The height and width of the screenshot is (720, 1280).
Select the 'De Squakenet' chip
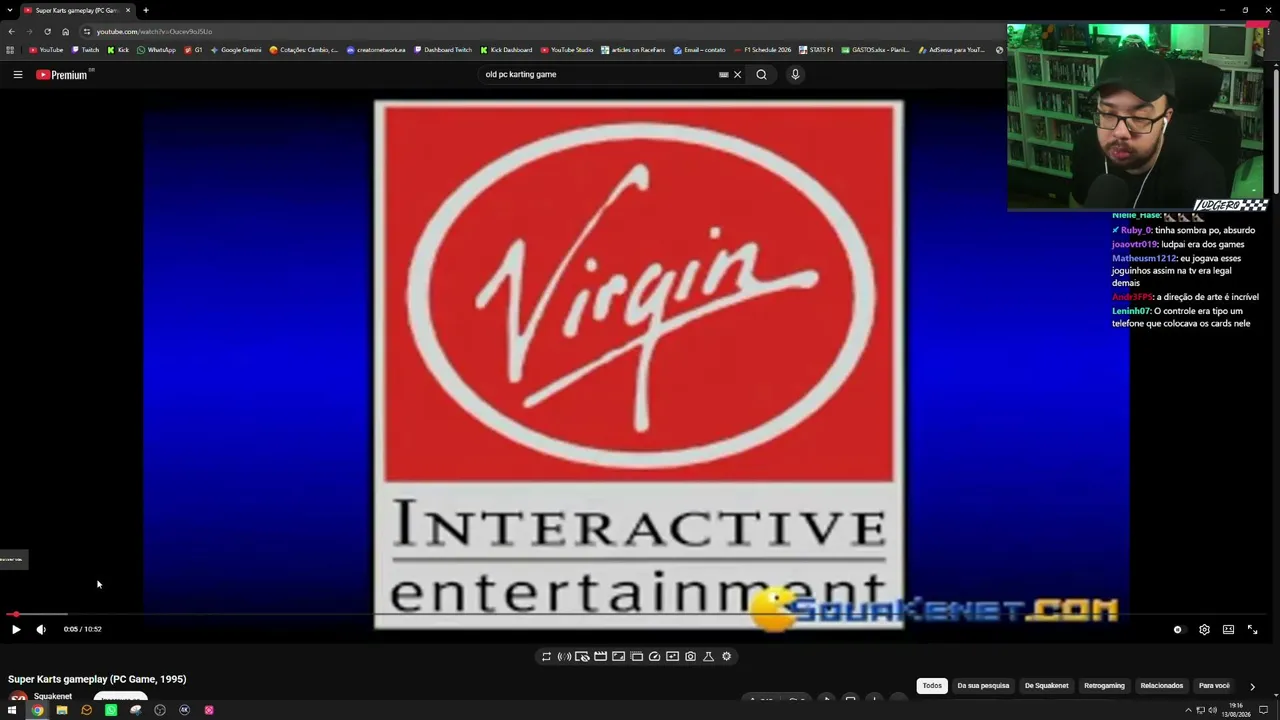[x=1046, y=686]
